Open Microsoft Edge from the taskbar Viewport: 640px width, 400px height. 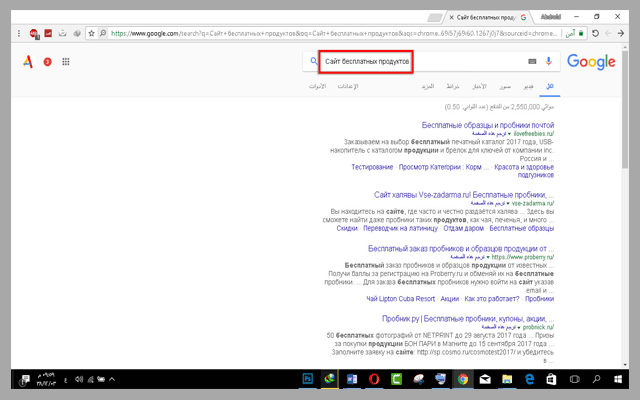click(x=527, y=379)
